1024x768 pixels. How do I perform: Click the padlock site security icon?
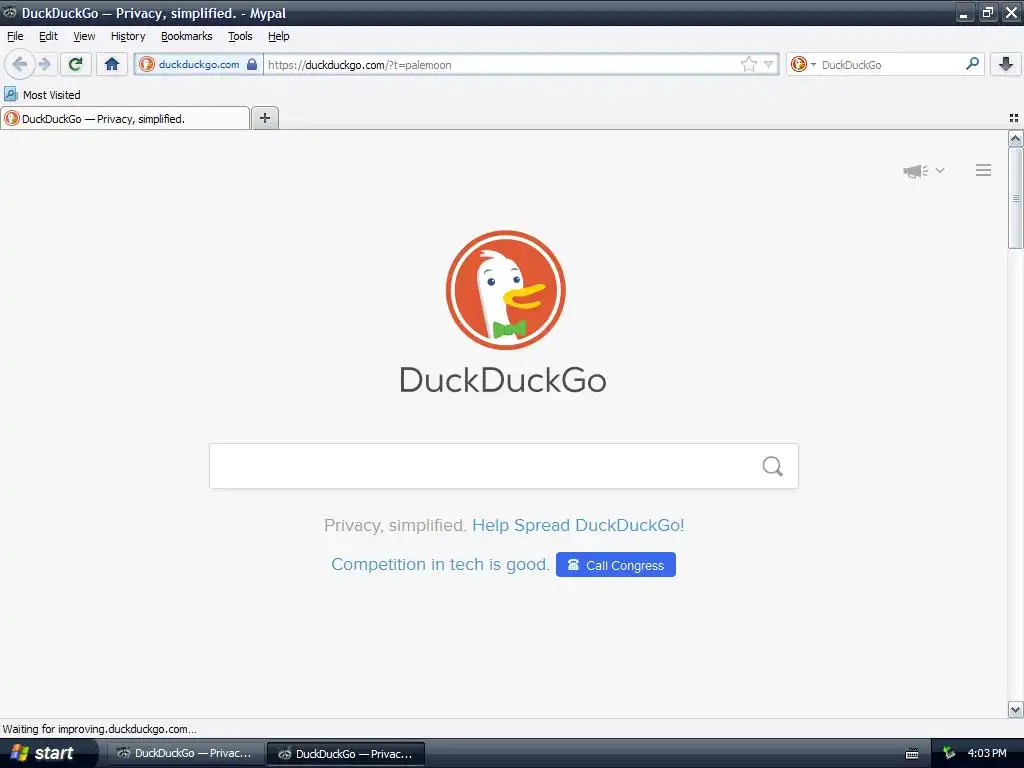252,64
